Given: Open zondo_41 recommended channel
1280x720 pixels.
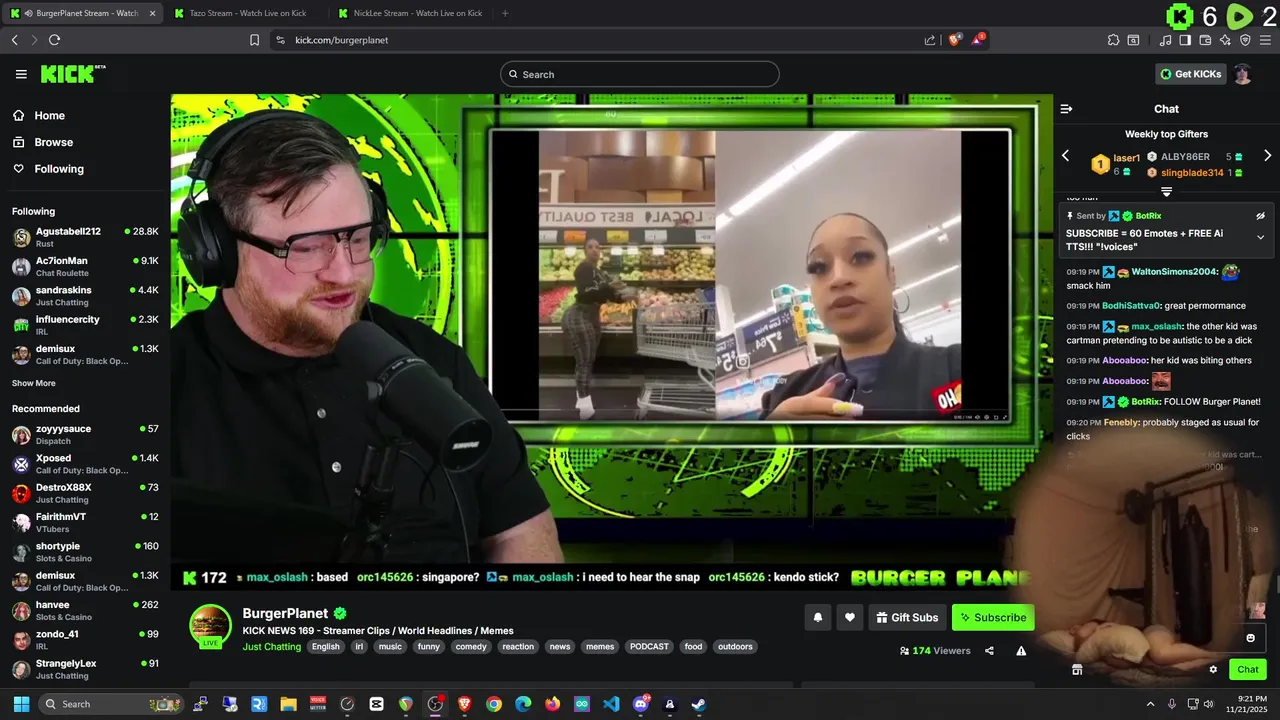Looking at the screenshot, I should (x=85, y=640).
